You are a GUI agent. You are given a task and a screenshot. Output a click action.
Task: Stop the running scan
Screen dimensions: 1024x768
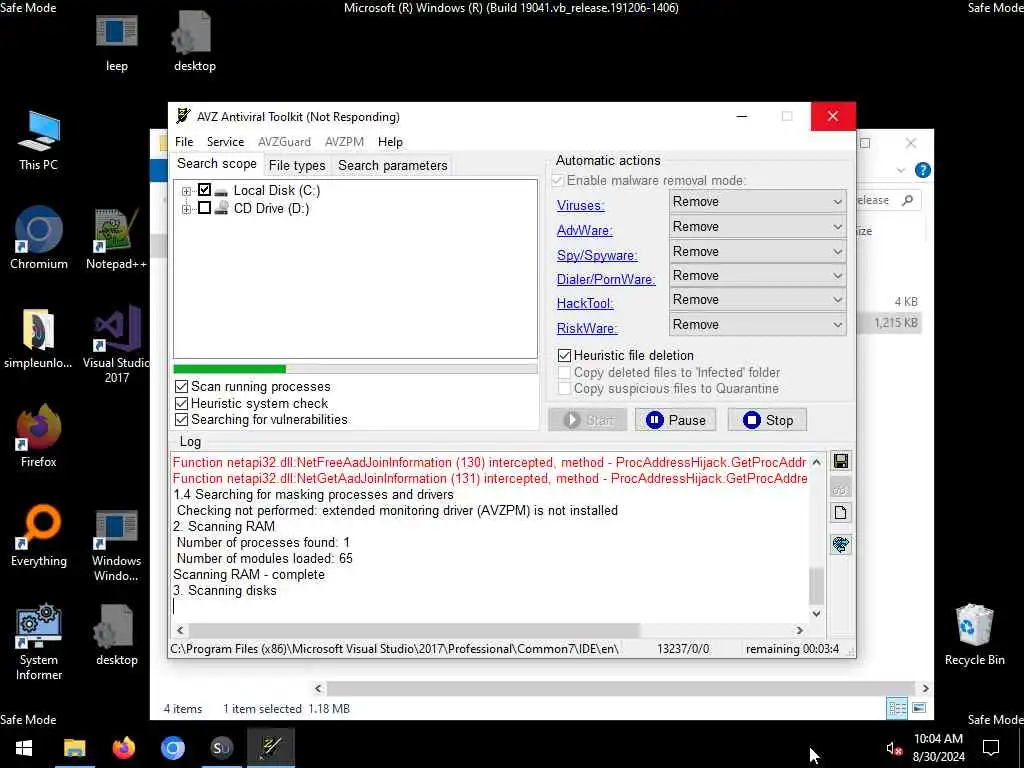[767, 420]
